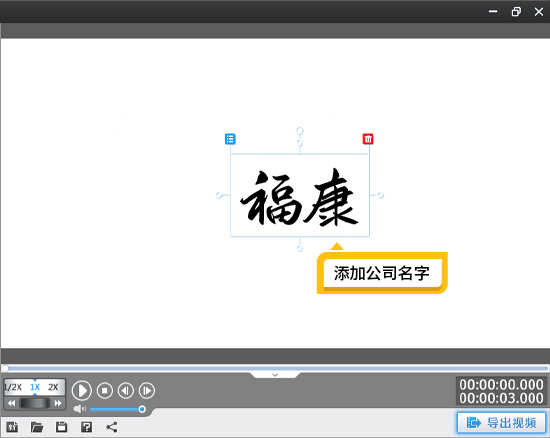Click the share icon in the bottom toolbar
The image size is (550, 438).
point(112,427)
